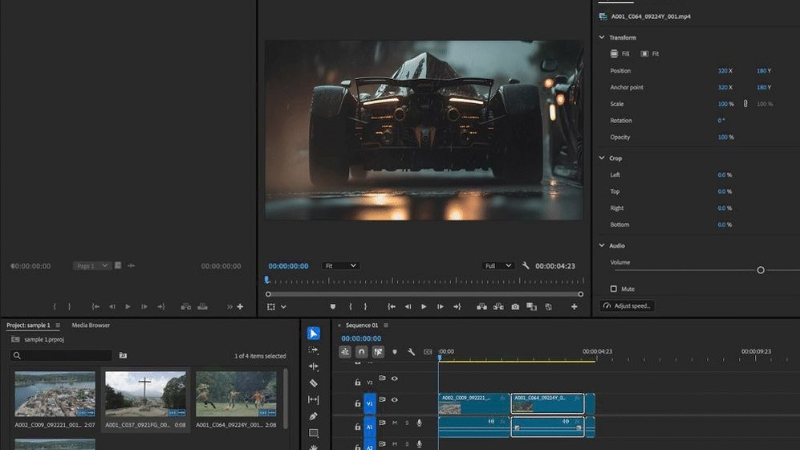The image size is (800, 450).
Task: Open timeline settings wrench icon
Action: [411, 352]
